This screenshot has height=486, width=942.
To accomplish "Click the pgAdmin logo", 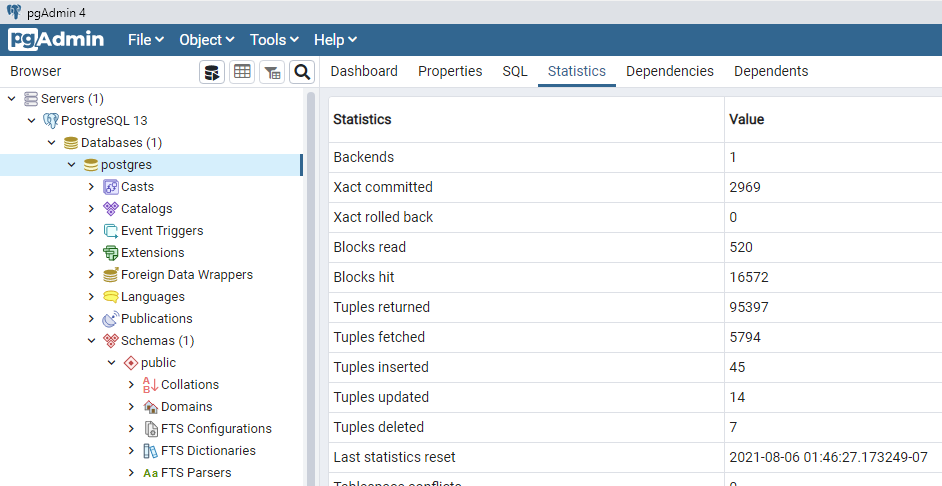I will (x=56, y=40).
